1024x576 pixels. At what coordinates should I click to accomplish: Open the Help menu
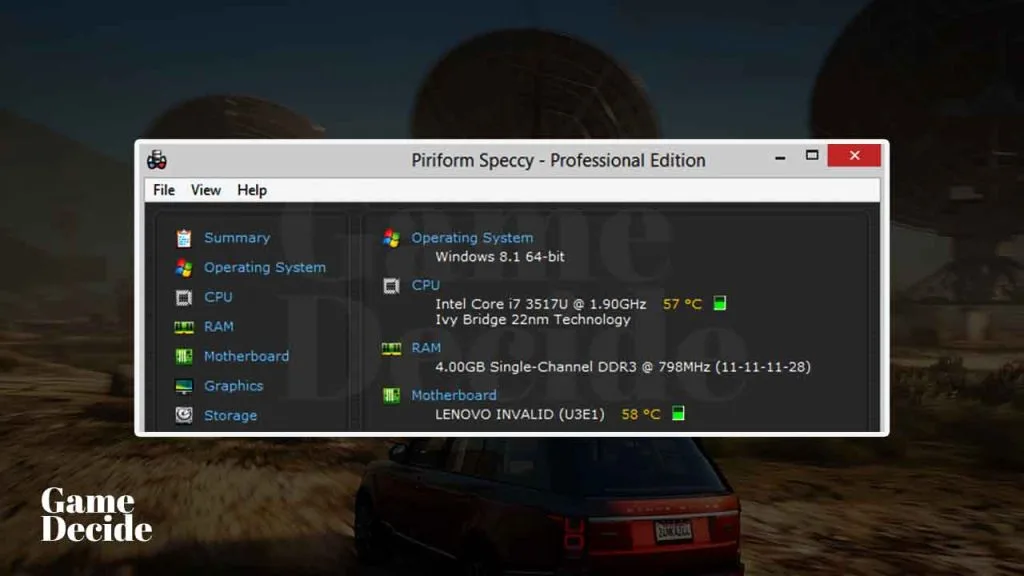click(252, 190)
